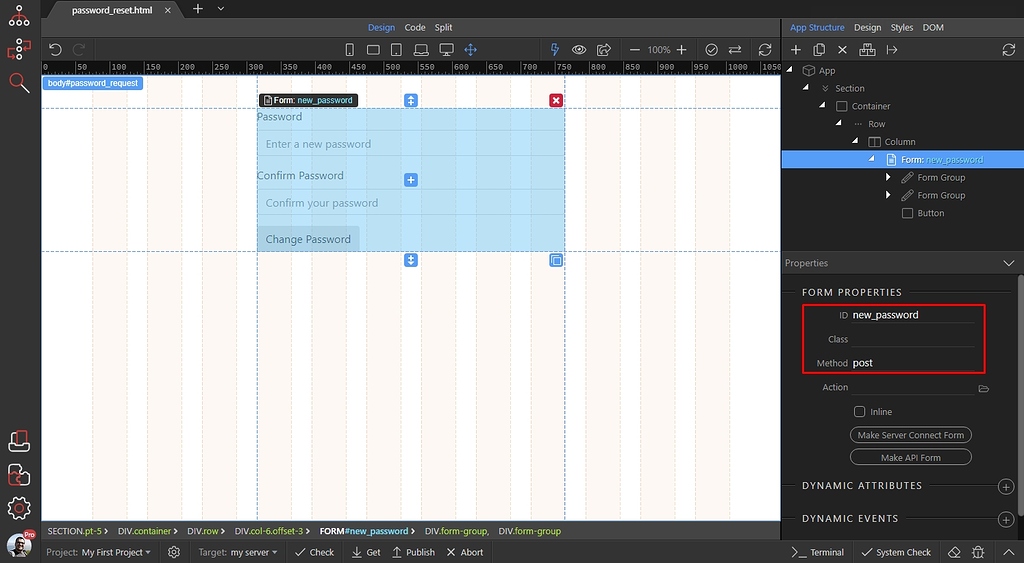Click Make Server Connect Form button
The height and width of the screenshot is (563, 1024).
(x=910, y=435)
